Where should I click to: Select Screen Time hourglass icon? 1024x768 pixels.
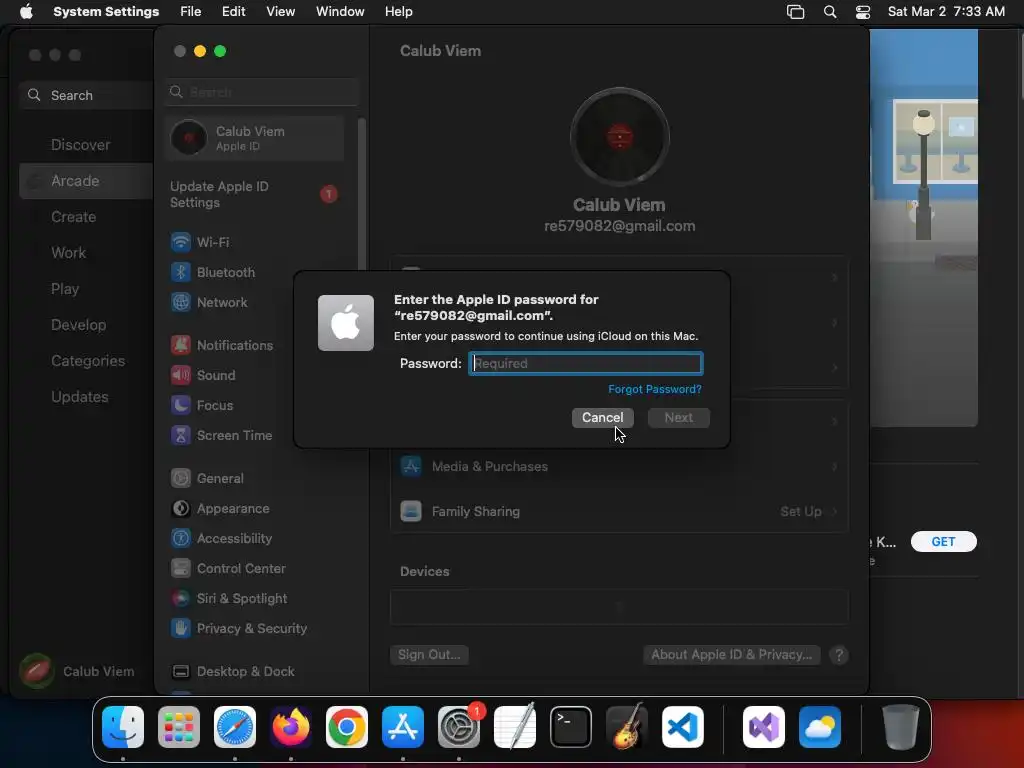pyautogui.click(x=181, y=435)
